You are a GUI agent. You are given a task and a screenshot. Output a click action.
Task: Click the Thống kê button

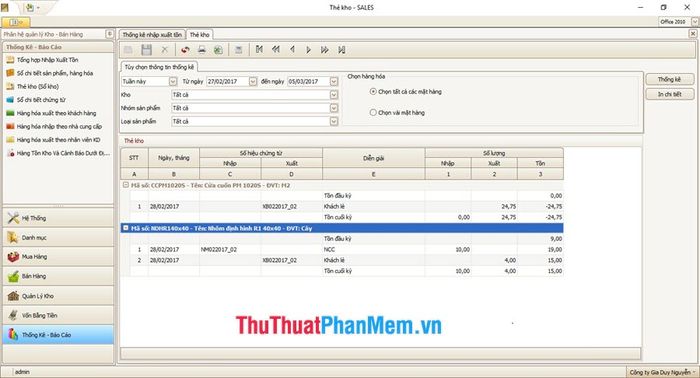669,79
